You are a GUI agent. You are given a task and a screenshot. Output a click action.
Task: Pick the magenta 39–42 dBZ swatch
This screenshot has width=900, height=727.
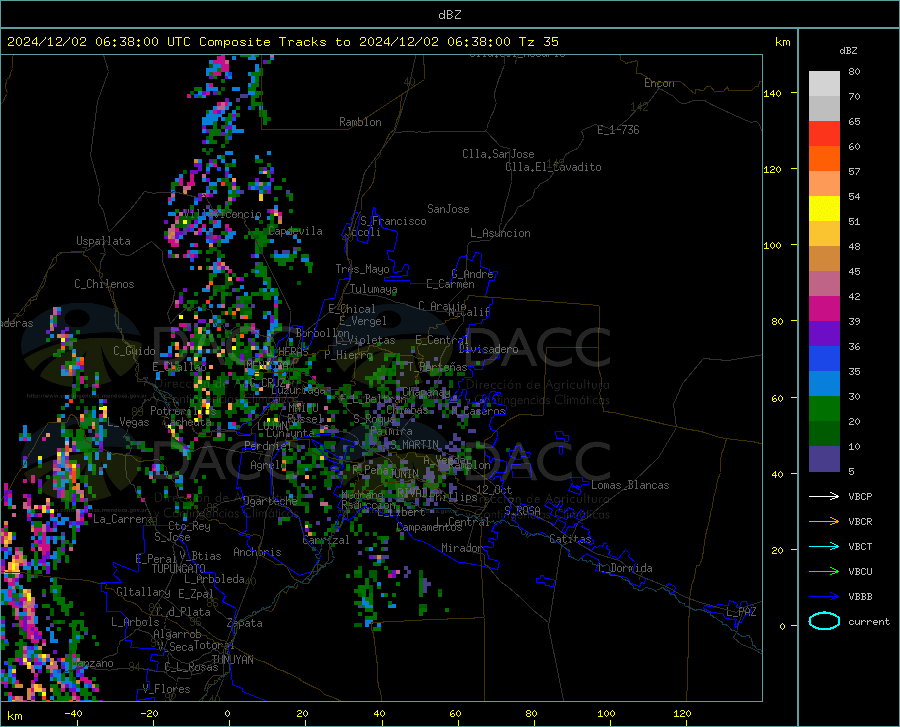[x=824, y=309]
